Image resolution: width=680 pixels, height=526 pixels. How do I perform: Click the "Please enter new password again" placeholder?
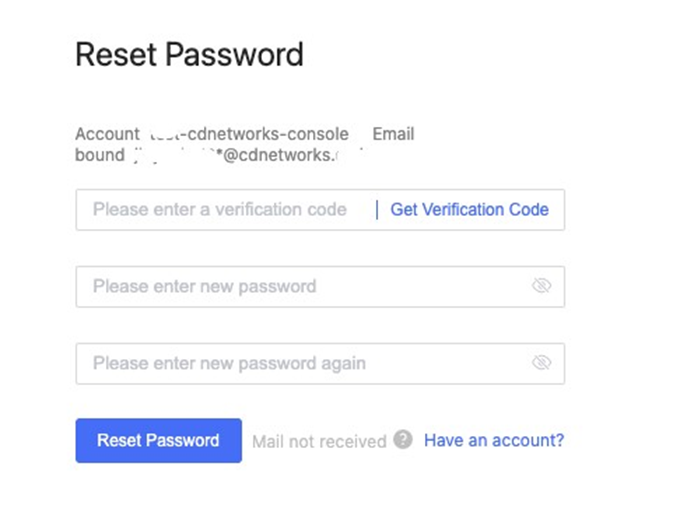click(x=229, y=363)
